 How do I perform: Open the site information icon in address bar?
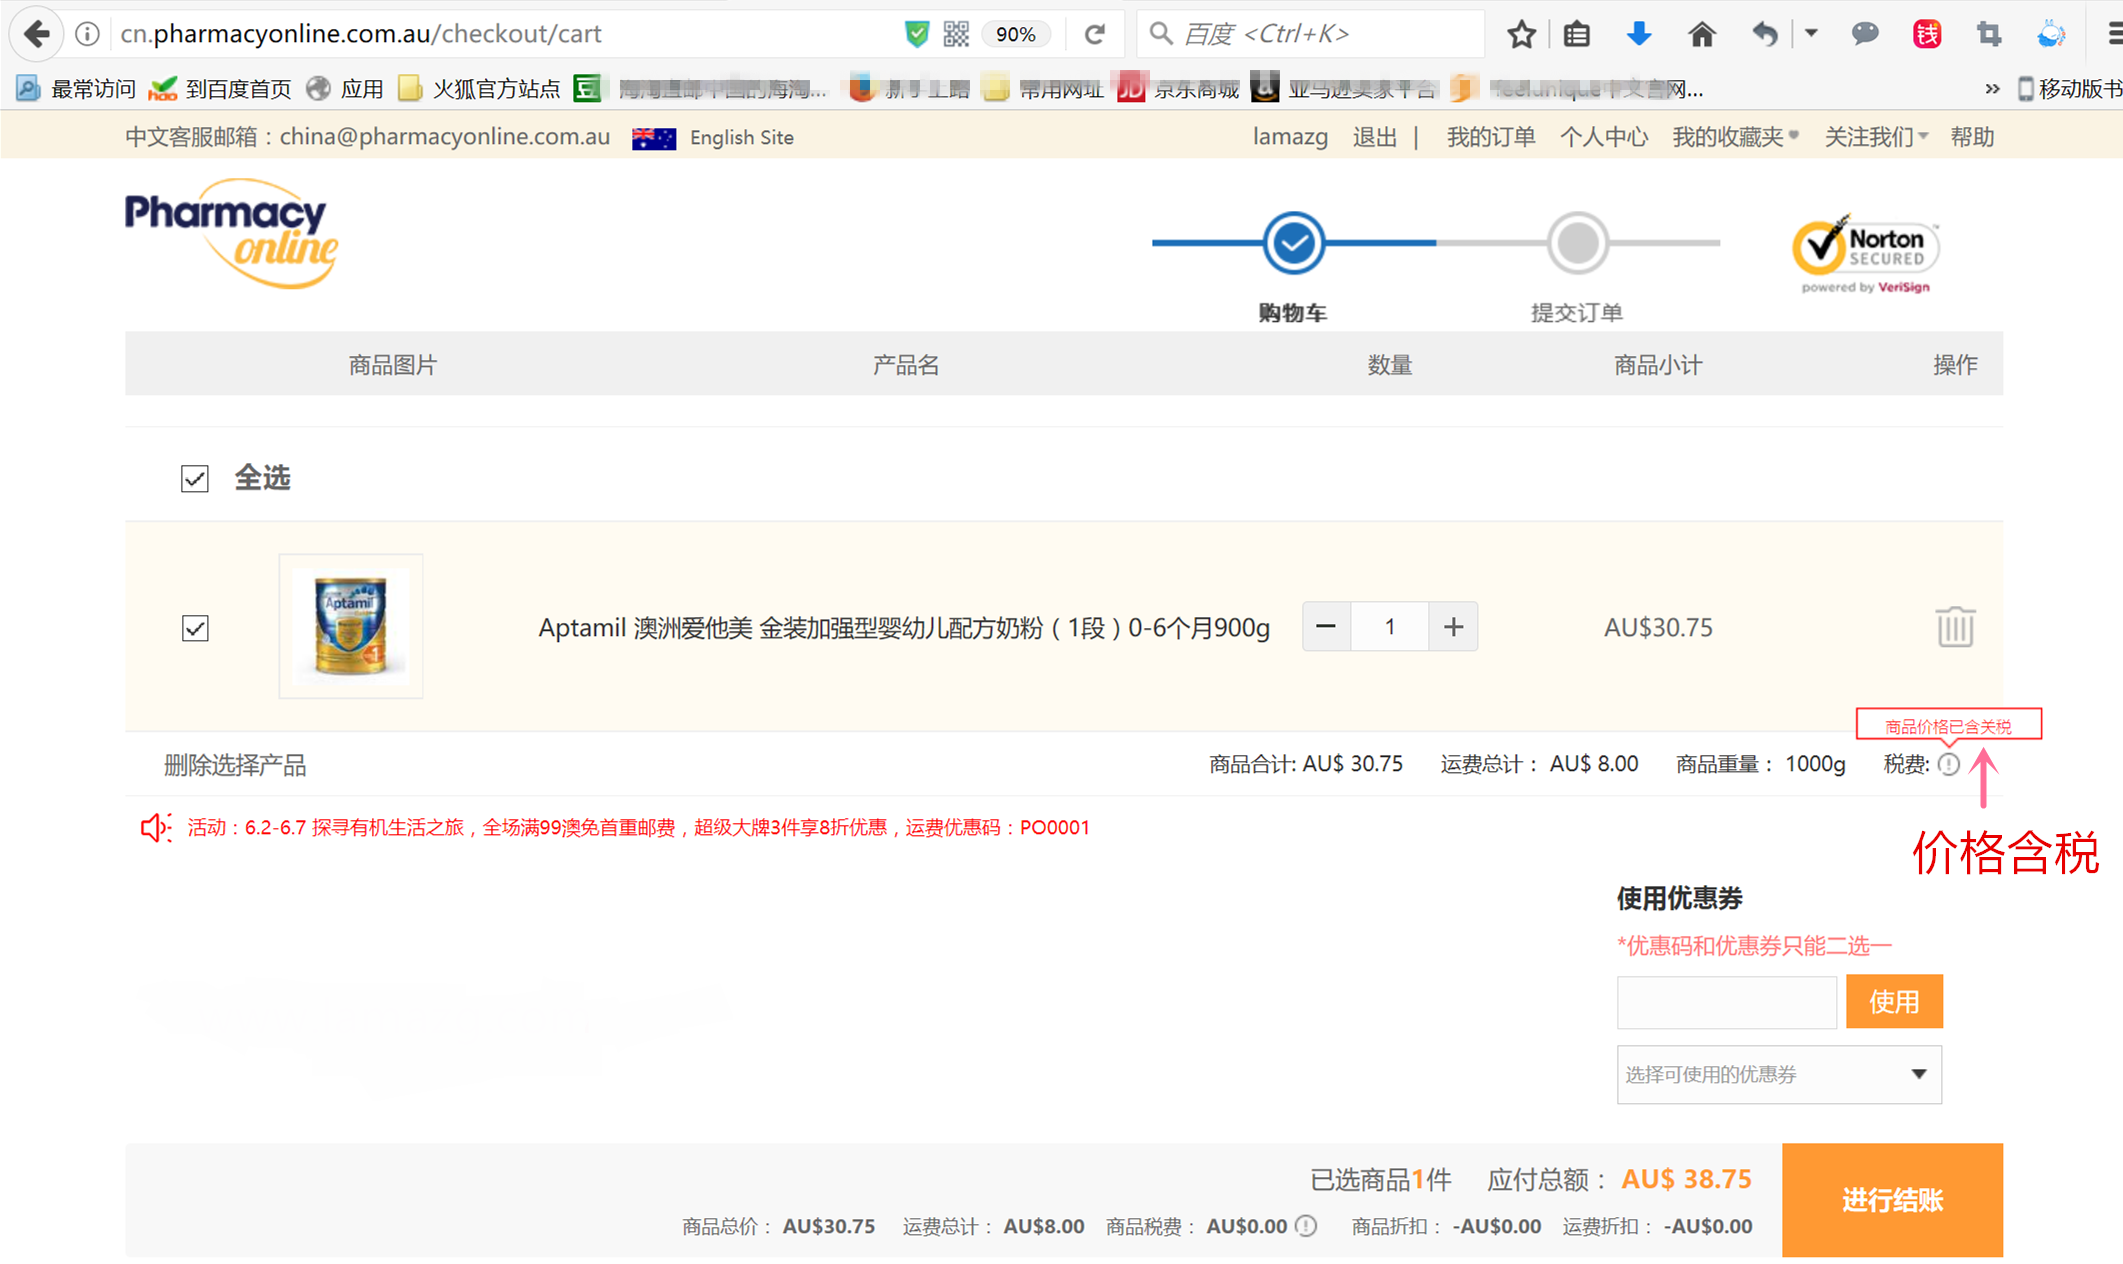[88, 34]
